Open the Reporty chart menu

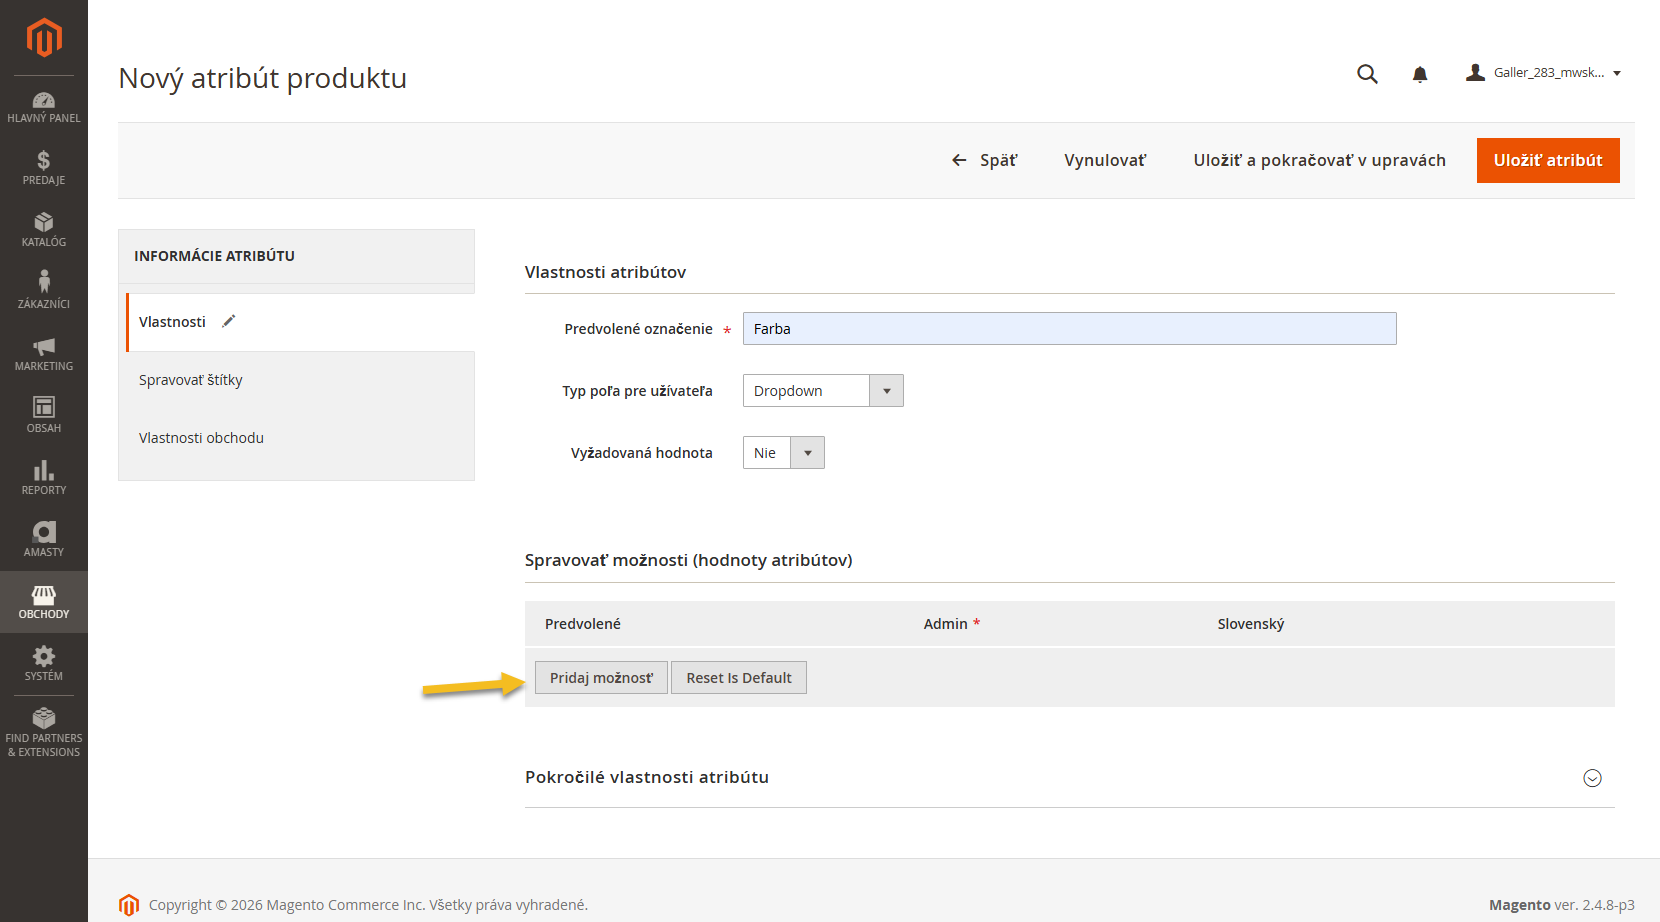pyautogui.click(x=44, y=478)
